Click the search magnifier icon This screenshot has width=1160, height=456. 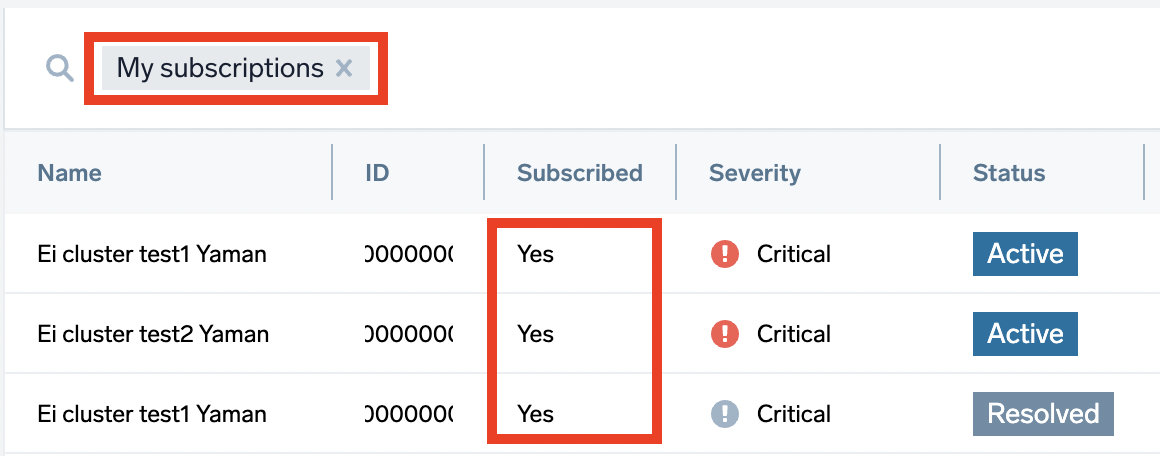(x=60, y=68)
